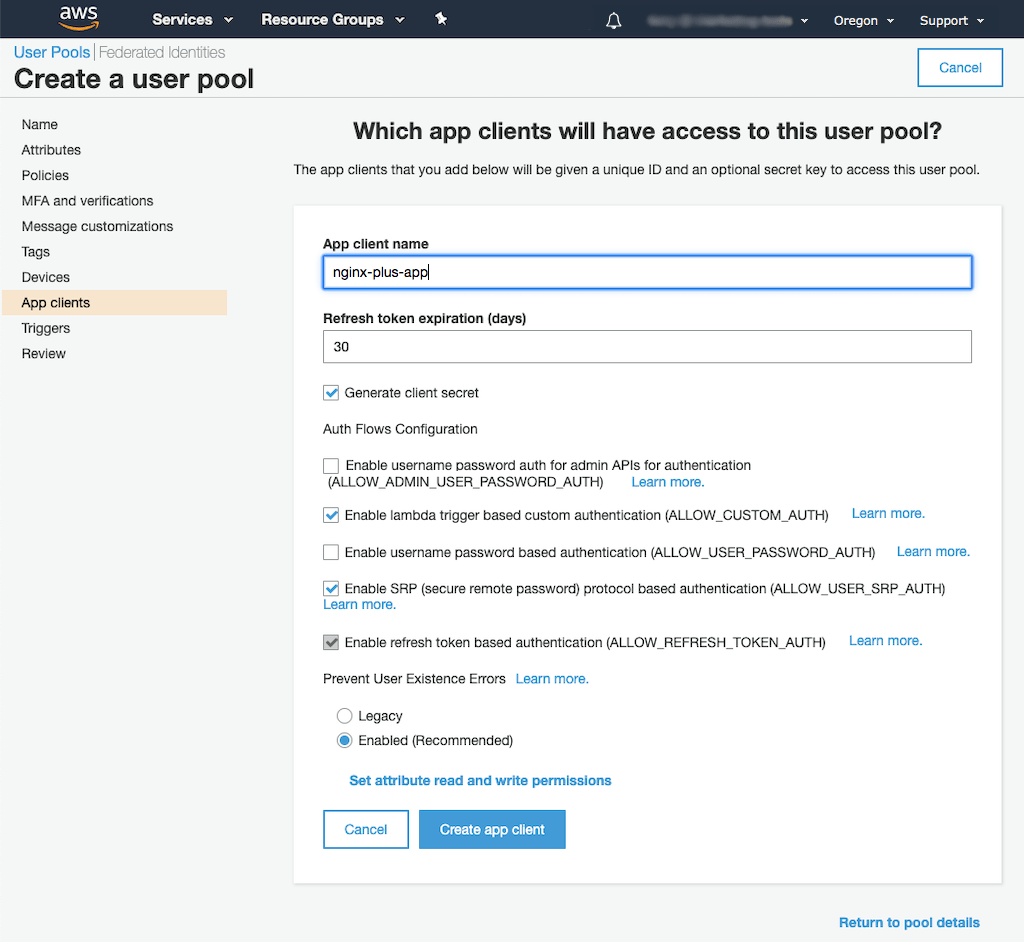
Task: Open MFA and verifications sidebar item
Action: click(87, 201)
